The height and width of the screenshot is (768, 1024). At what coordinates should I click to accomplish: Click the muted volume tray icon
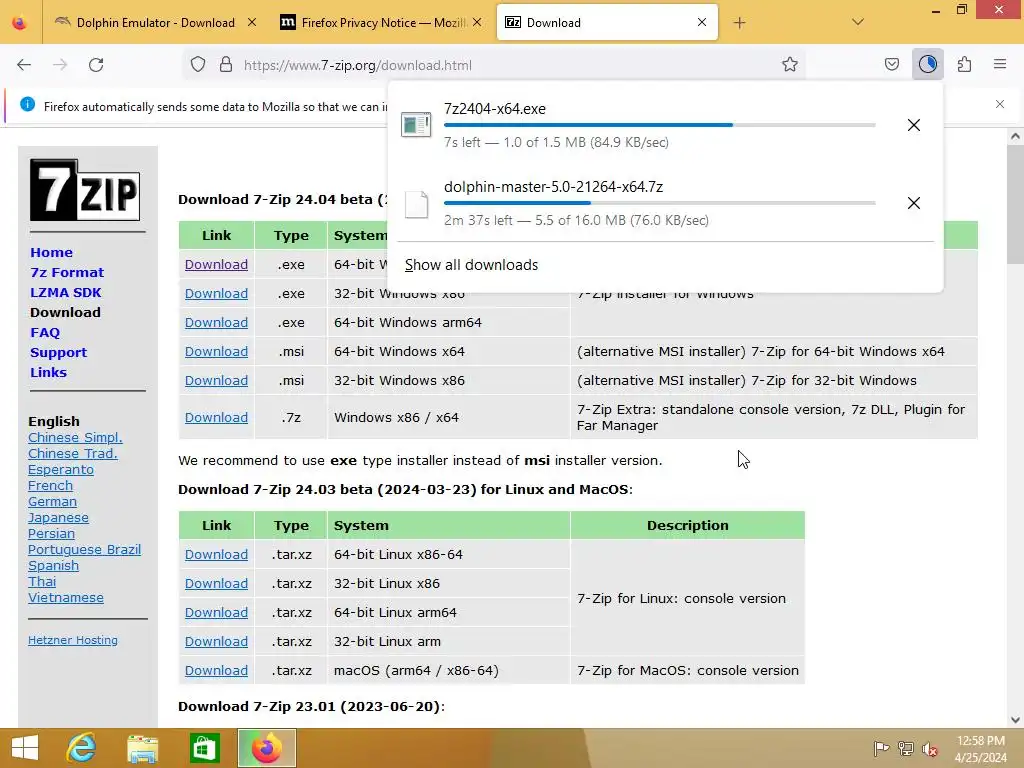[x=930, y=748]
